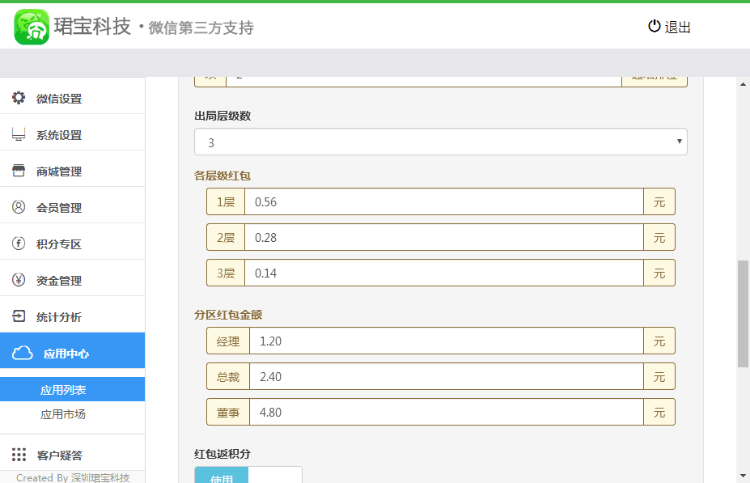
Task: Click the yen icon for 资金管理
Action: (x=19, y=280)
